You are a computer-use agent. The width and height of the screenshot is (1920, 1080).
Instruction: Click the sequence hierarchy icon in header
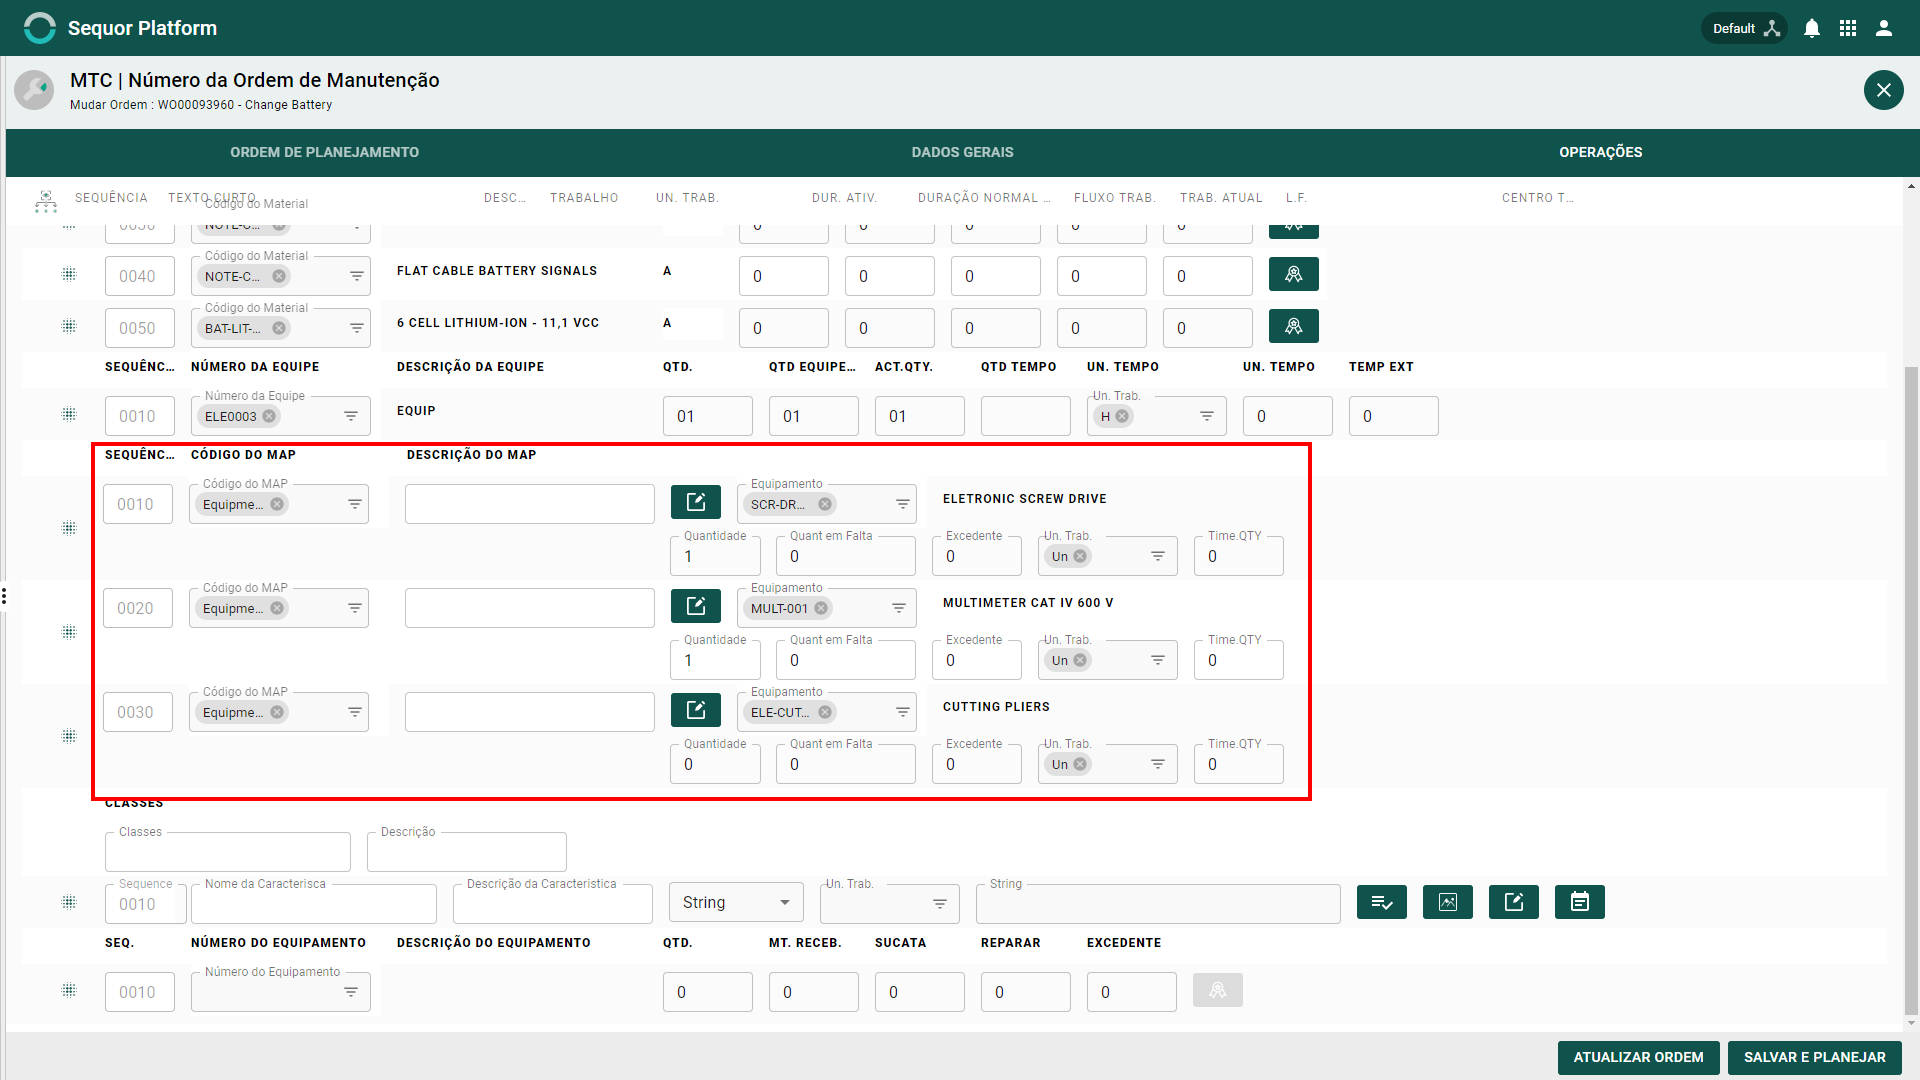[46, 201]
